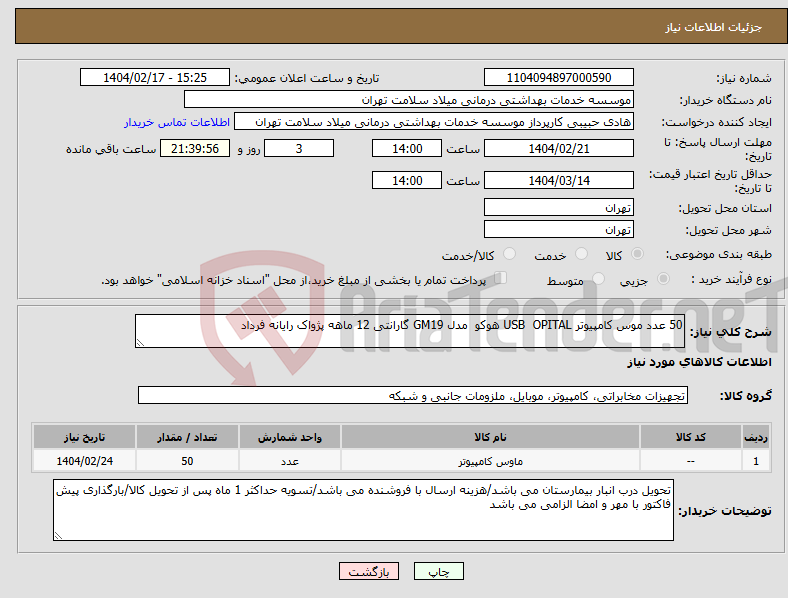
Task: Click the response deadline date 1404/02/21
Action: [559, 148]
